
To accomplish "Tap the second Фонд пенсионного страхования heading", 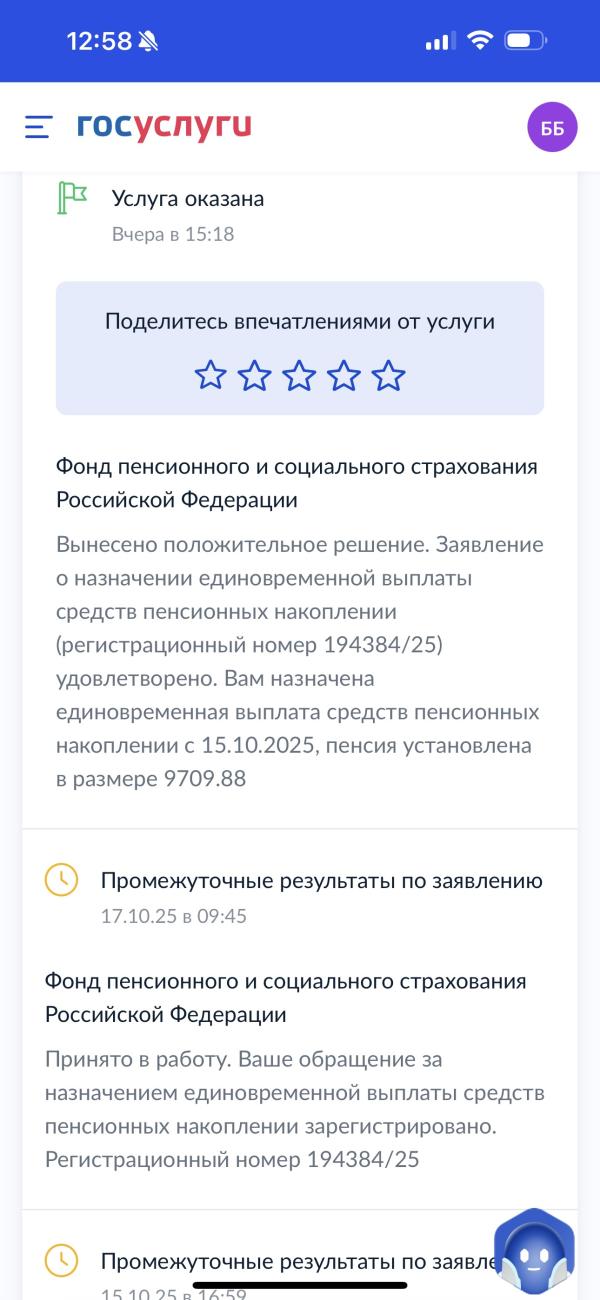I will [285, 998].
